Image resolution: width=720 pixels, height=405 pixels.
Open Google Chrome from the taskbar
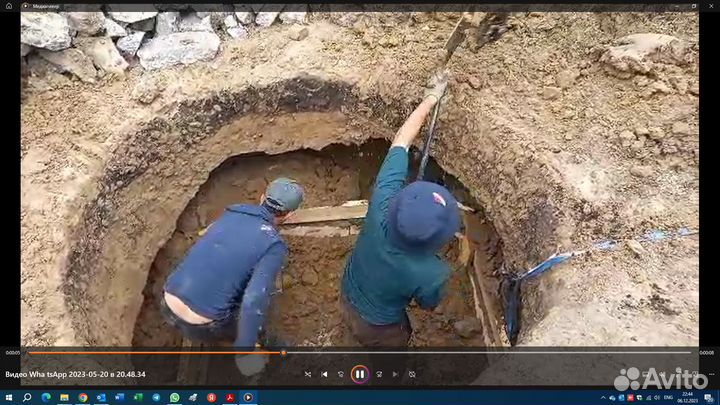coord(83,397)
